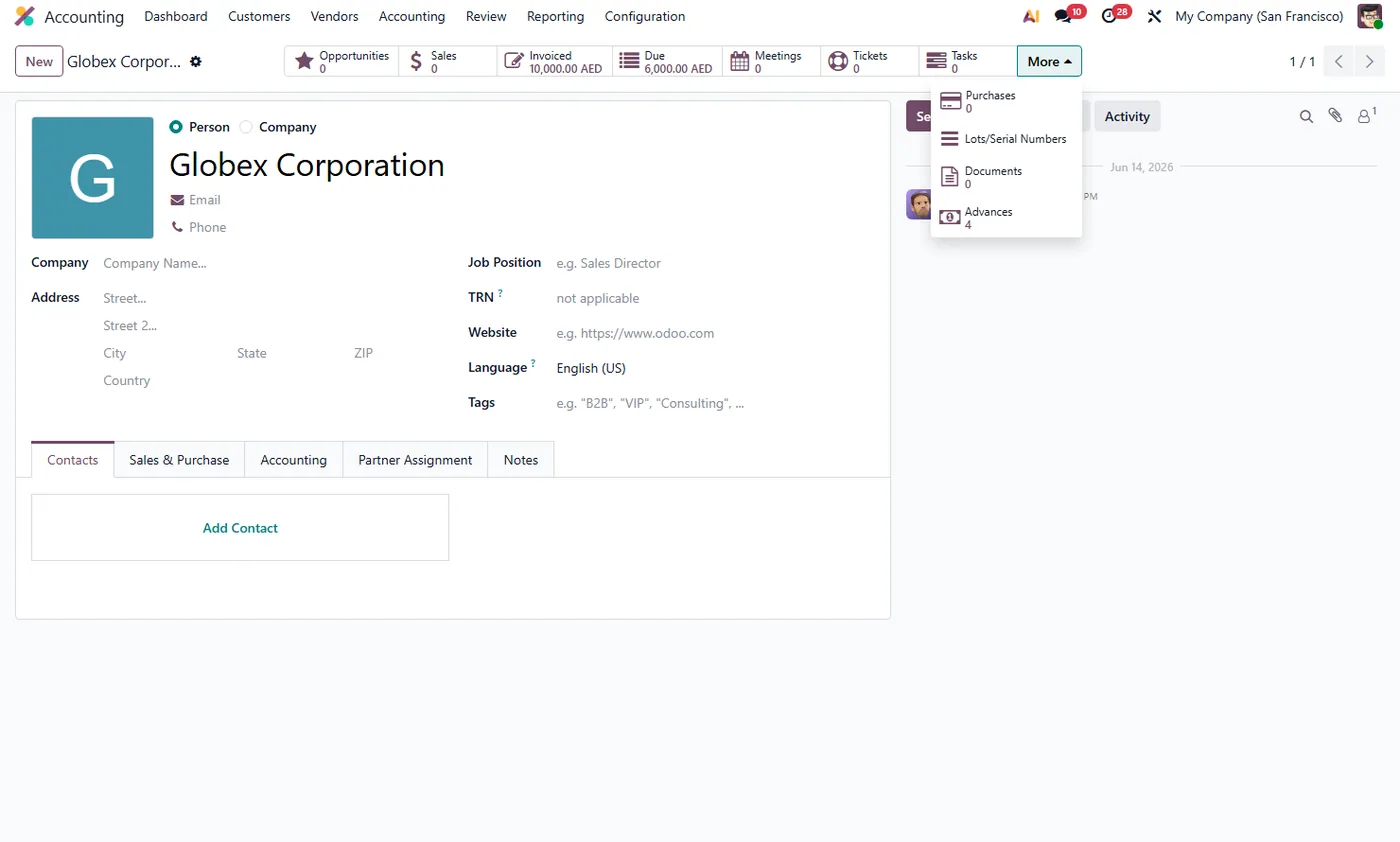Open Advances 4 in More dropdown
The height and width of the screenshot is (842, 1400).
[1006, 218]
